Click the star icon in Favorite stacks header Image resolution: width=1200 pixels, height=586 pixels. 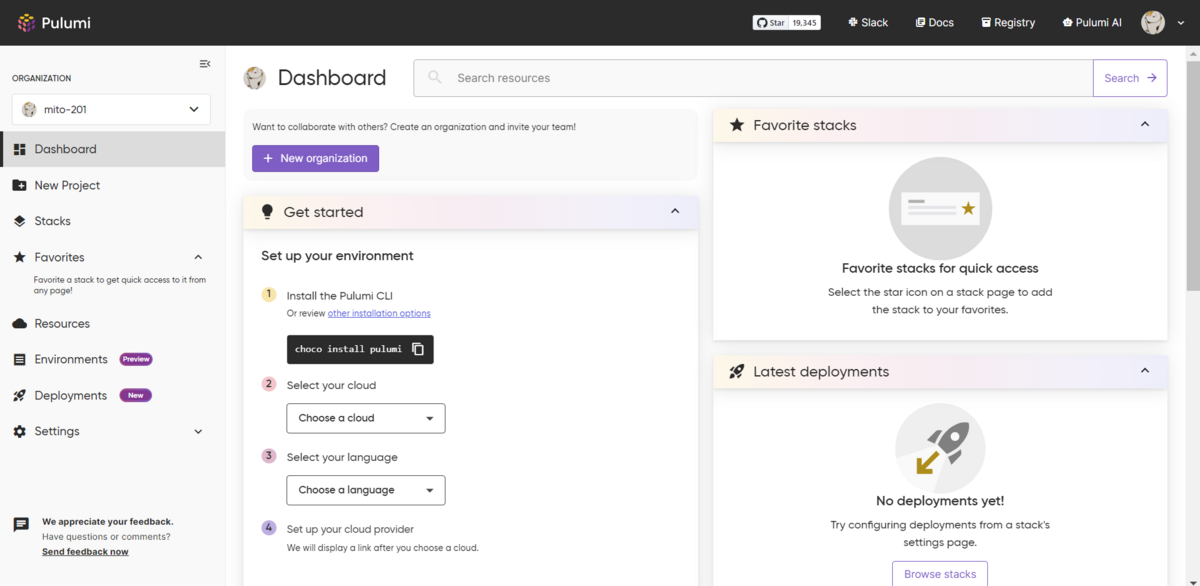click(737, 125)
